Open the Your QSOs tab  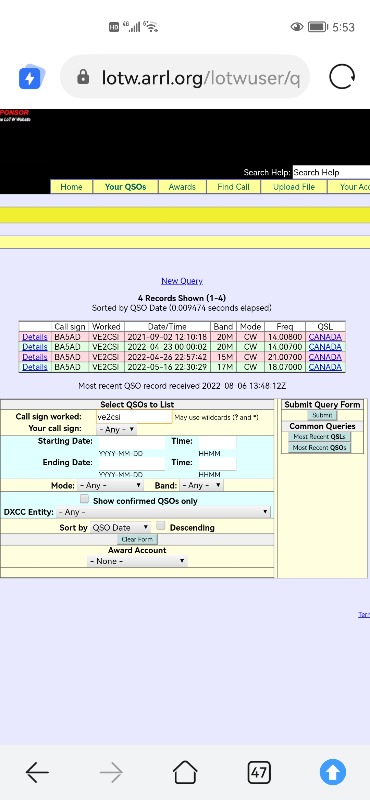126,187
